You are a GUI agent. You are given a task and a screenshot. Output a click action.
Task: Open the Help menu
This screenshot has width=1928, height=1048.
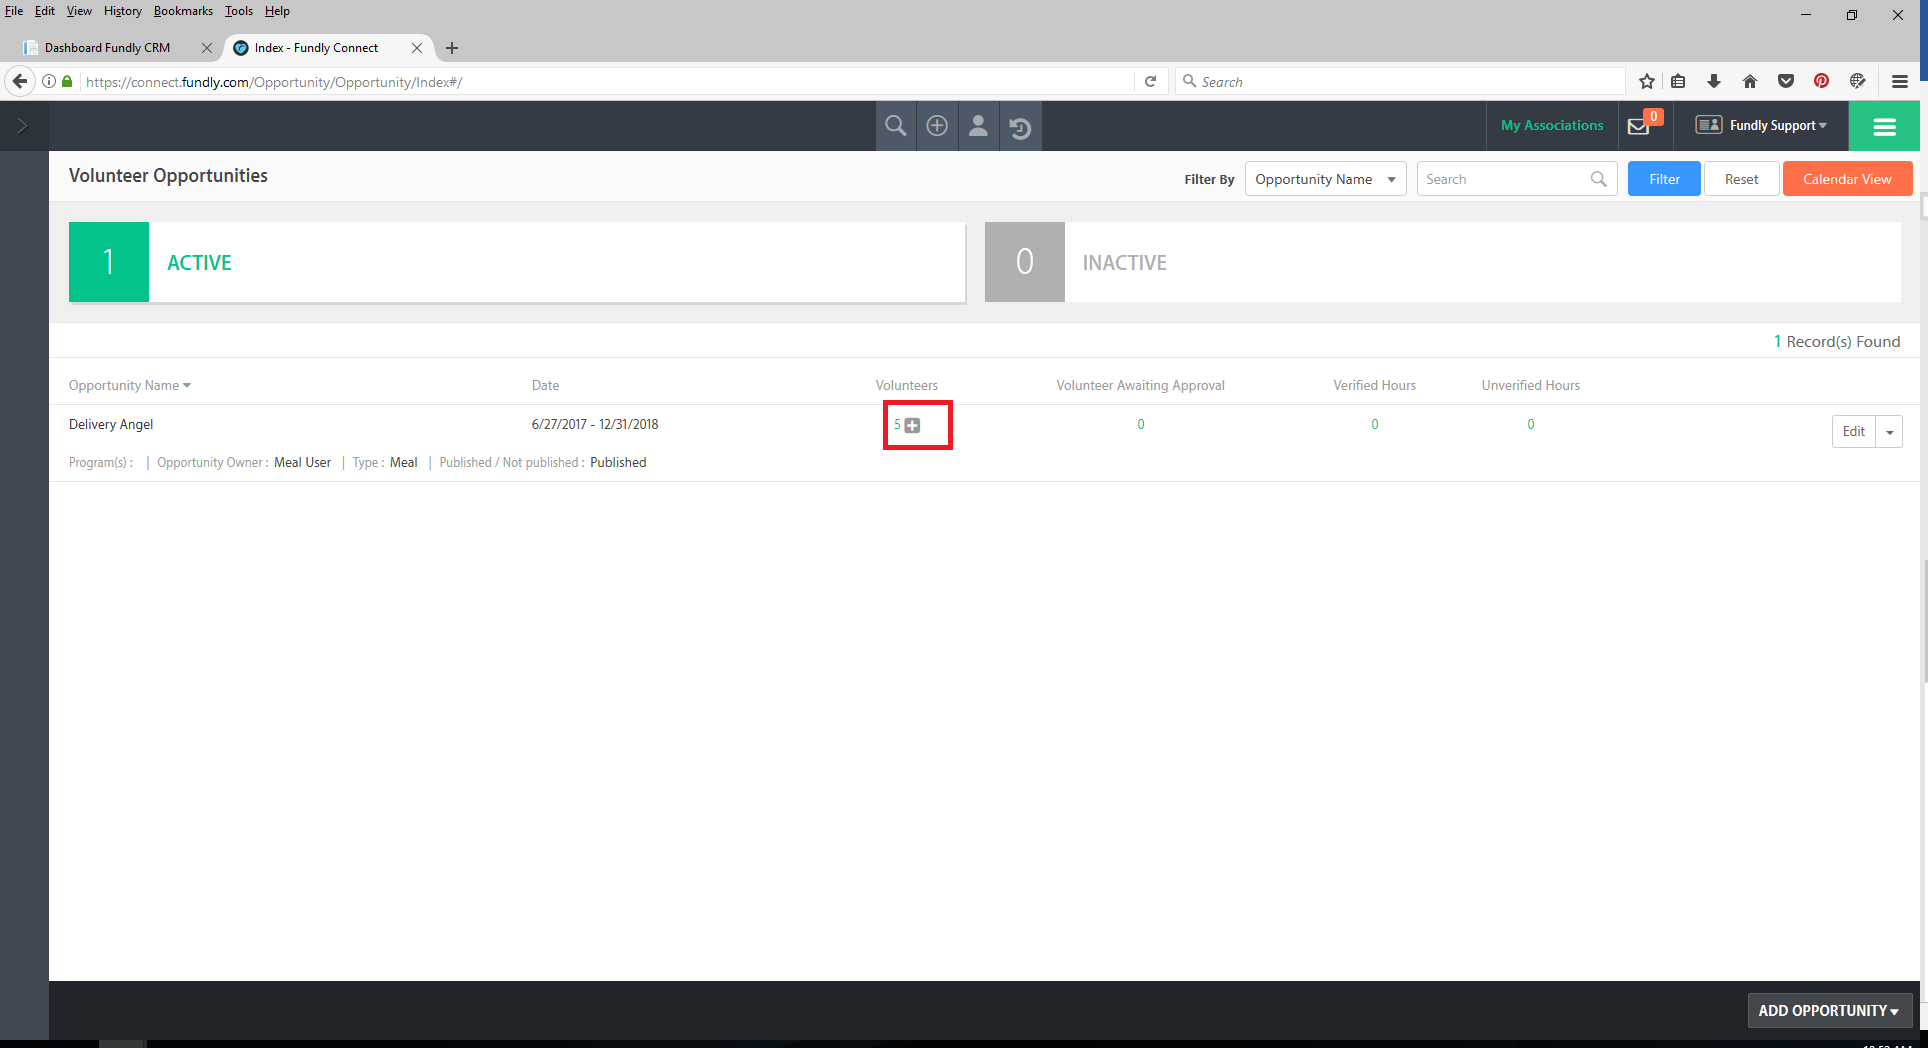tap(277, 11)
